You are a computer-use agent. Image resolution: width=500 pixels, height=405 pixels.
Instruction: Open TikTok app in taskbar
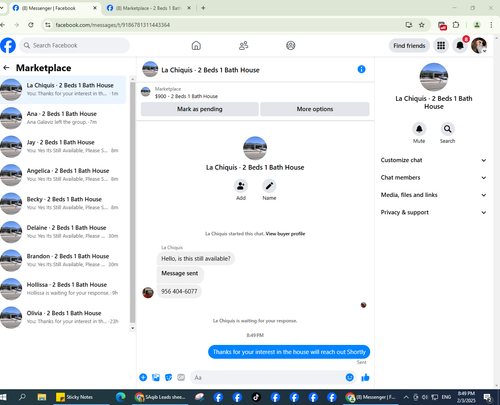(256, 397)
